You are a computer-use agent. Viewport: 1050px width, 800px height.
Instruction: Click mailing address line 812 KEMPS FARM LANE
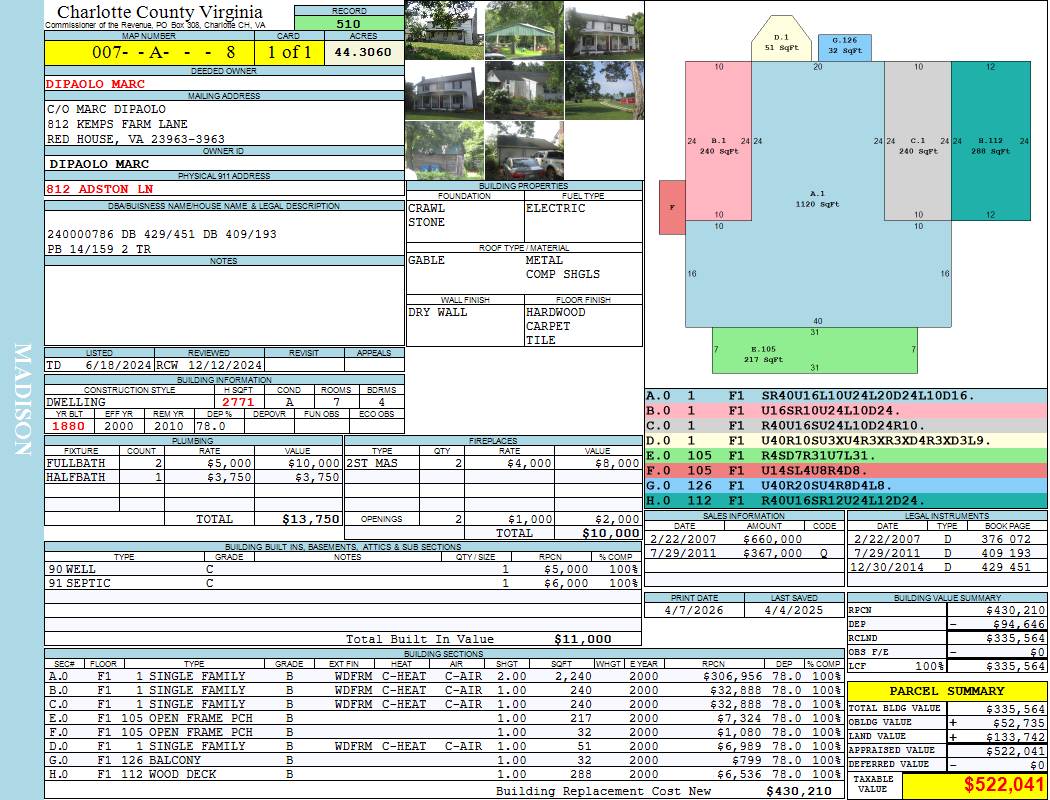tap(117, 124)
